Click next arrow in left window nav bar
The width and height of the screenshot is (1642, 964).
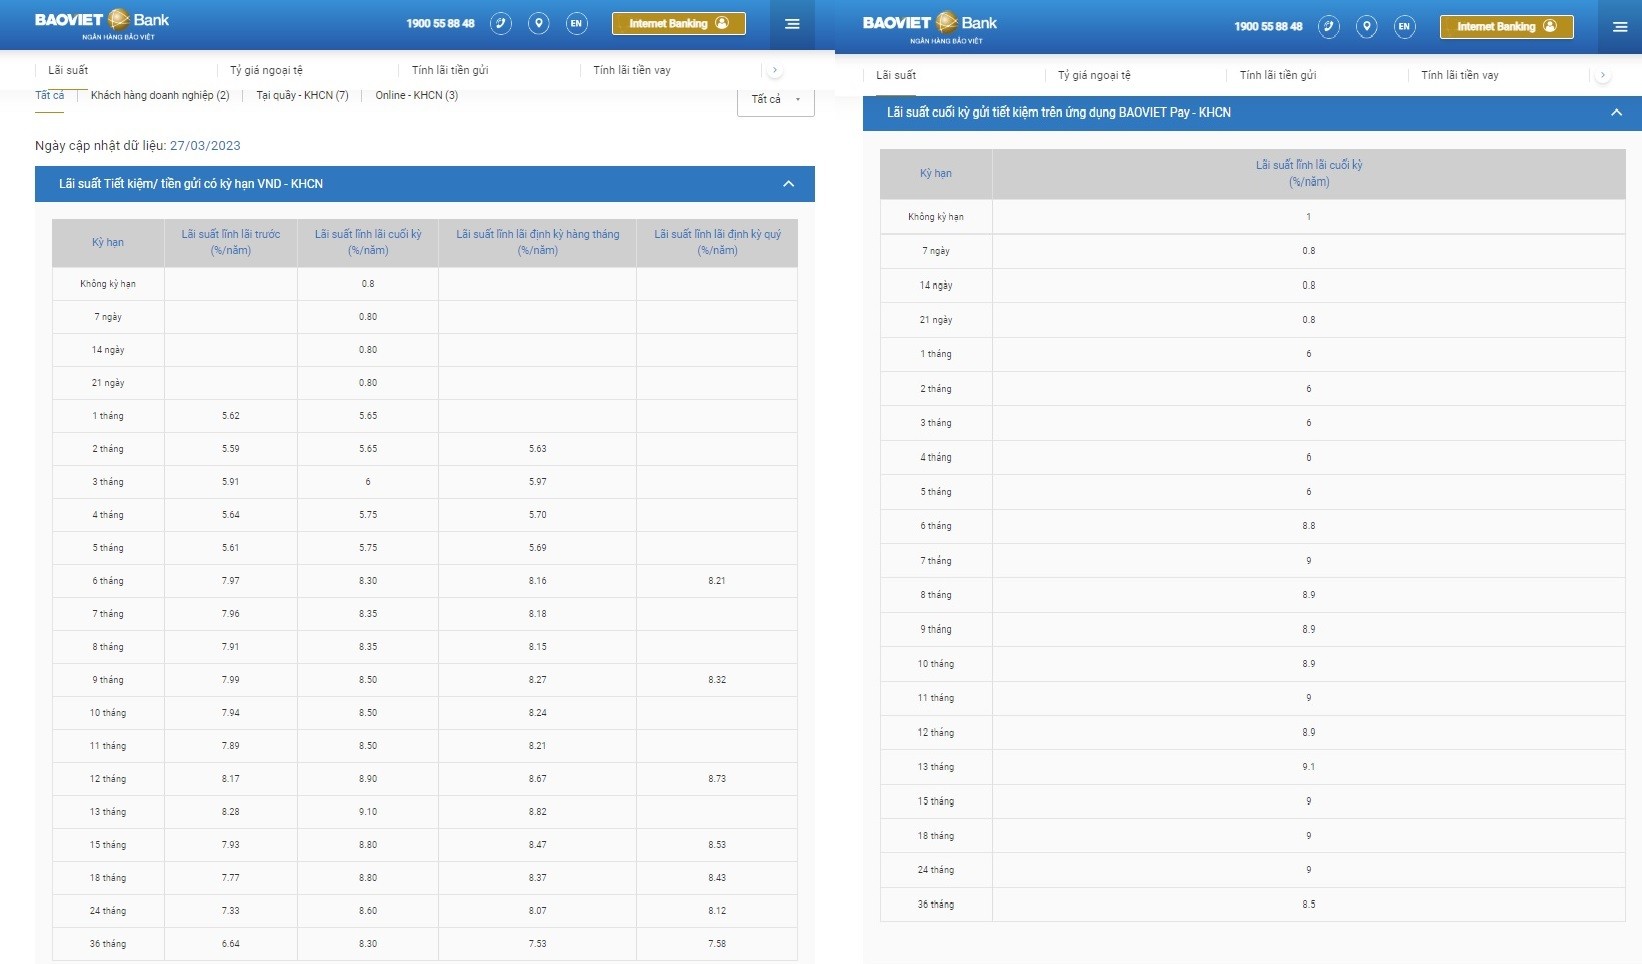tap(775, 70)
